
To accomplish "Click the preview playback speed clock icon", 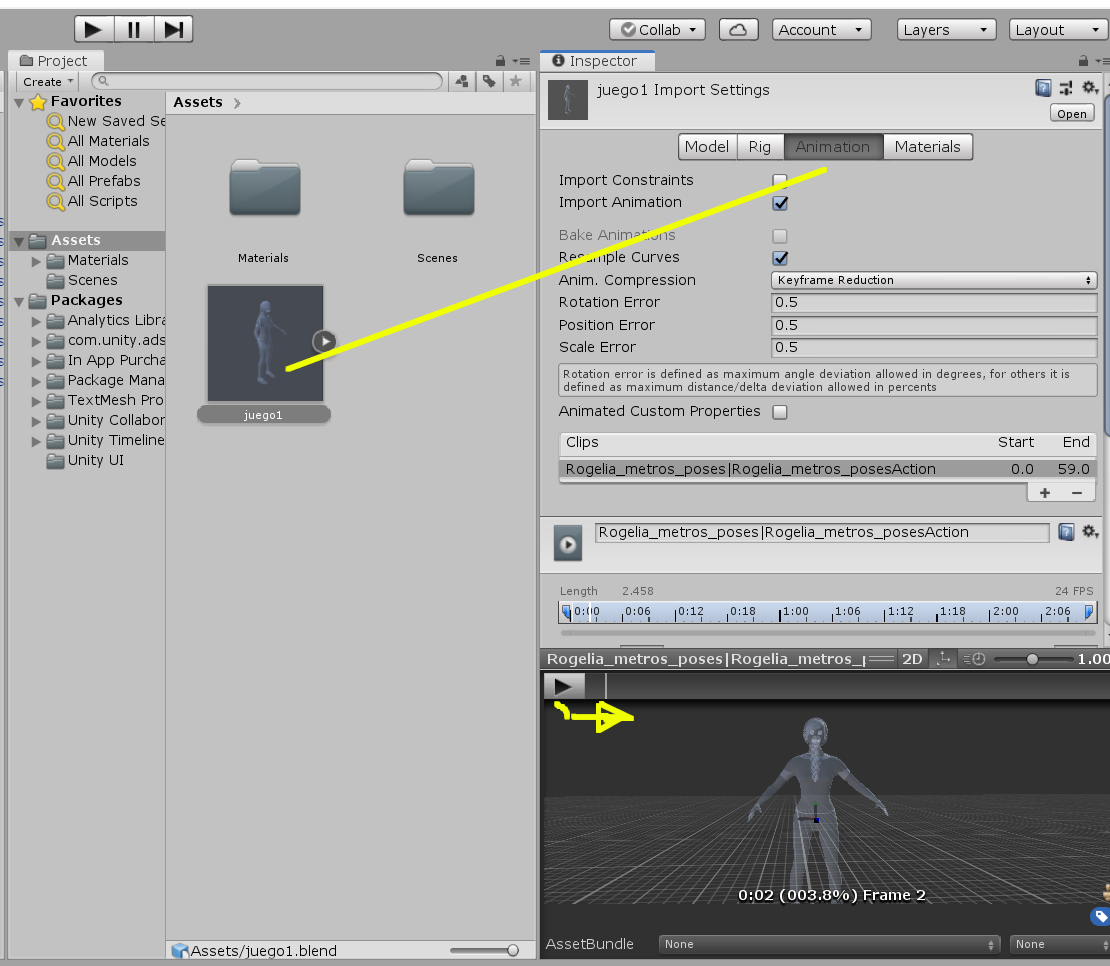I will pos(975,659).
